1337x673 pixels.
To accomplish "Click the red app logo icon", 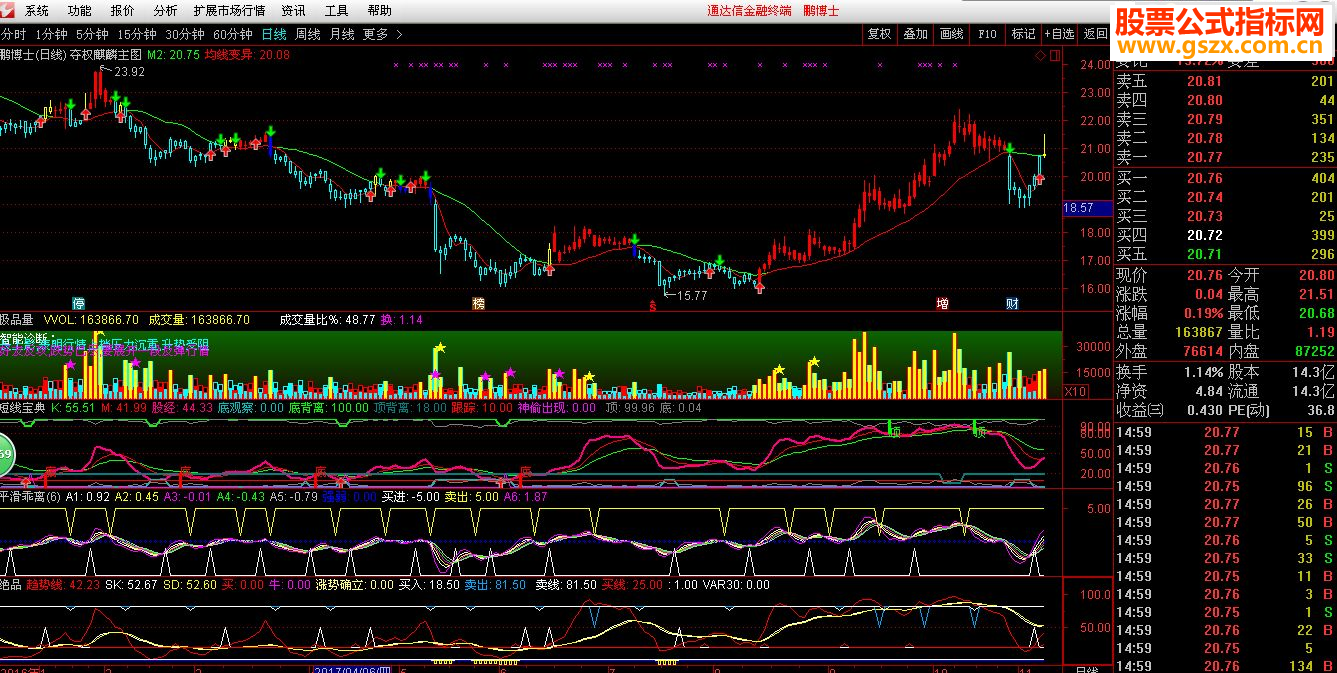I will 9,10.
